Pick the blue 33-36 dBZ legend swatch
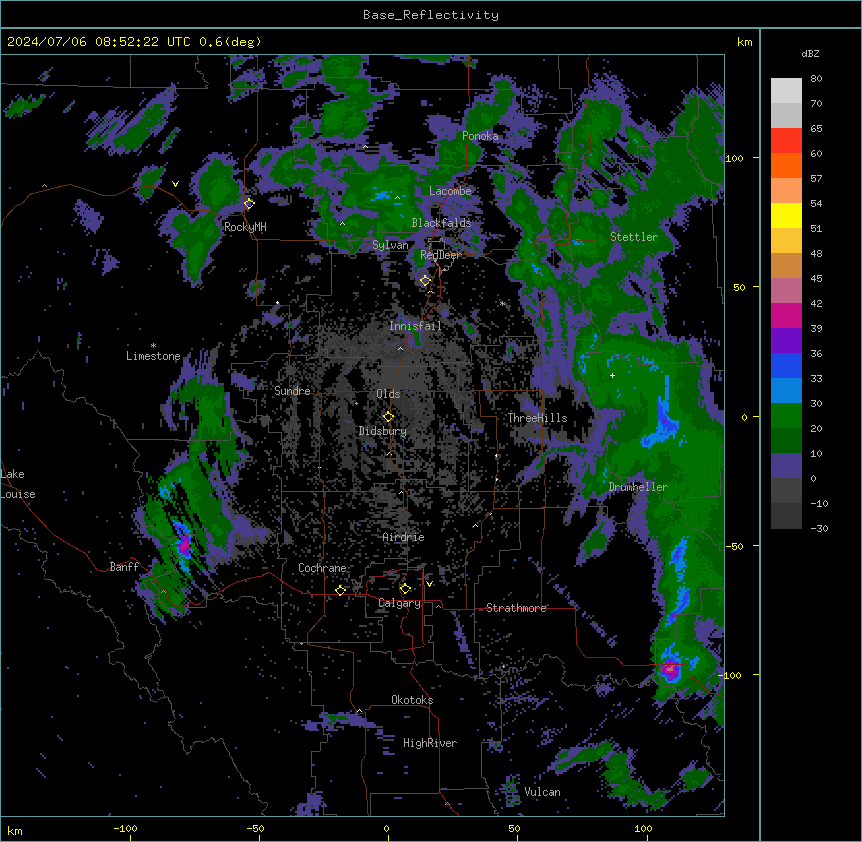Image resolution: width=862 pixels, height=842 pixels. click(786, 365)
